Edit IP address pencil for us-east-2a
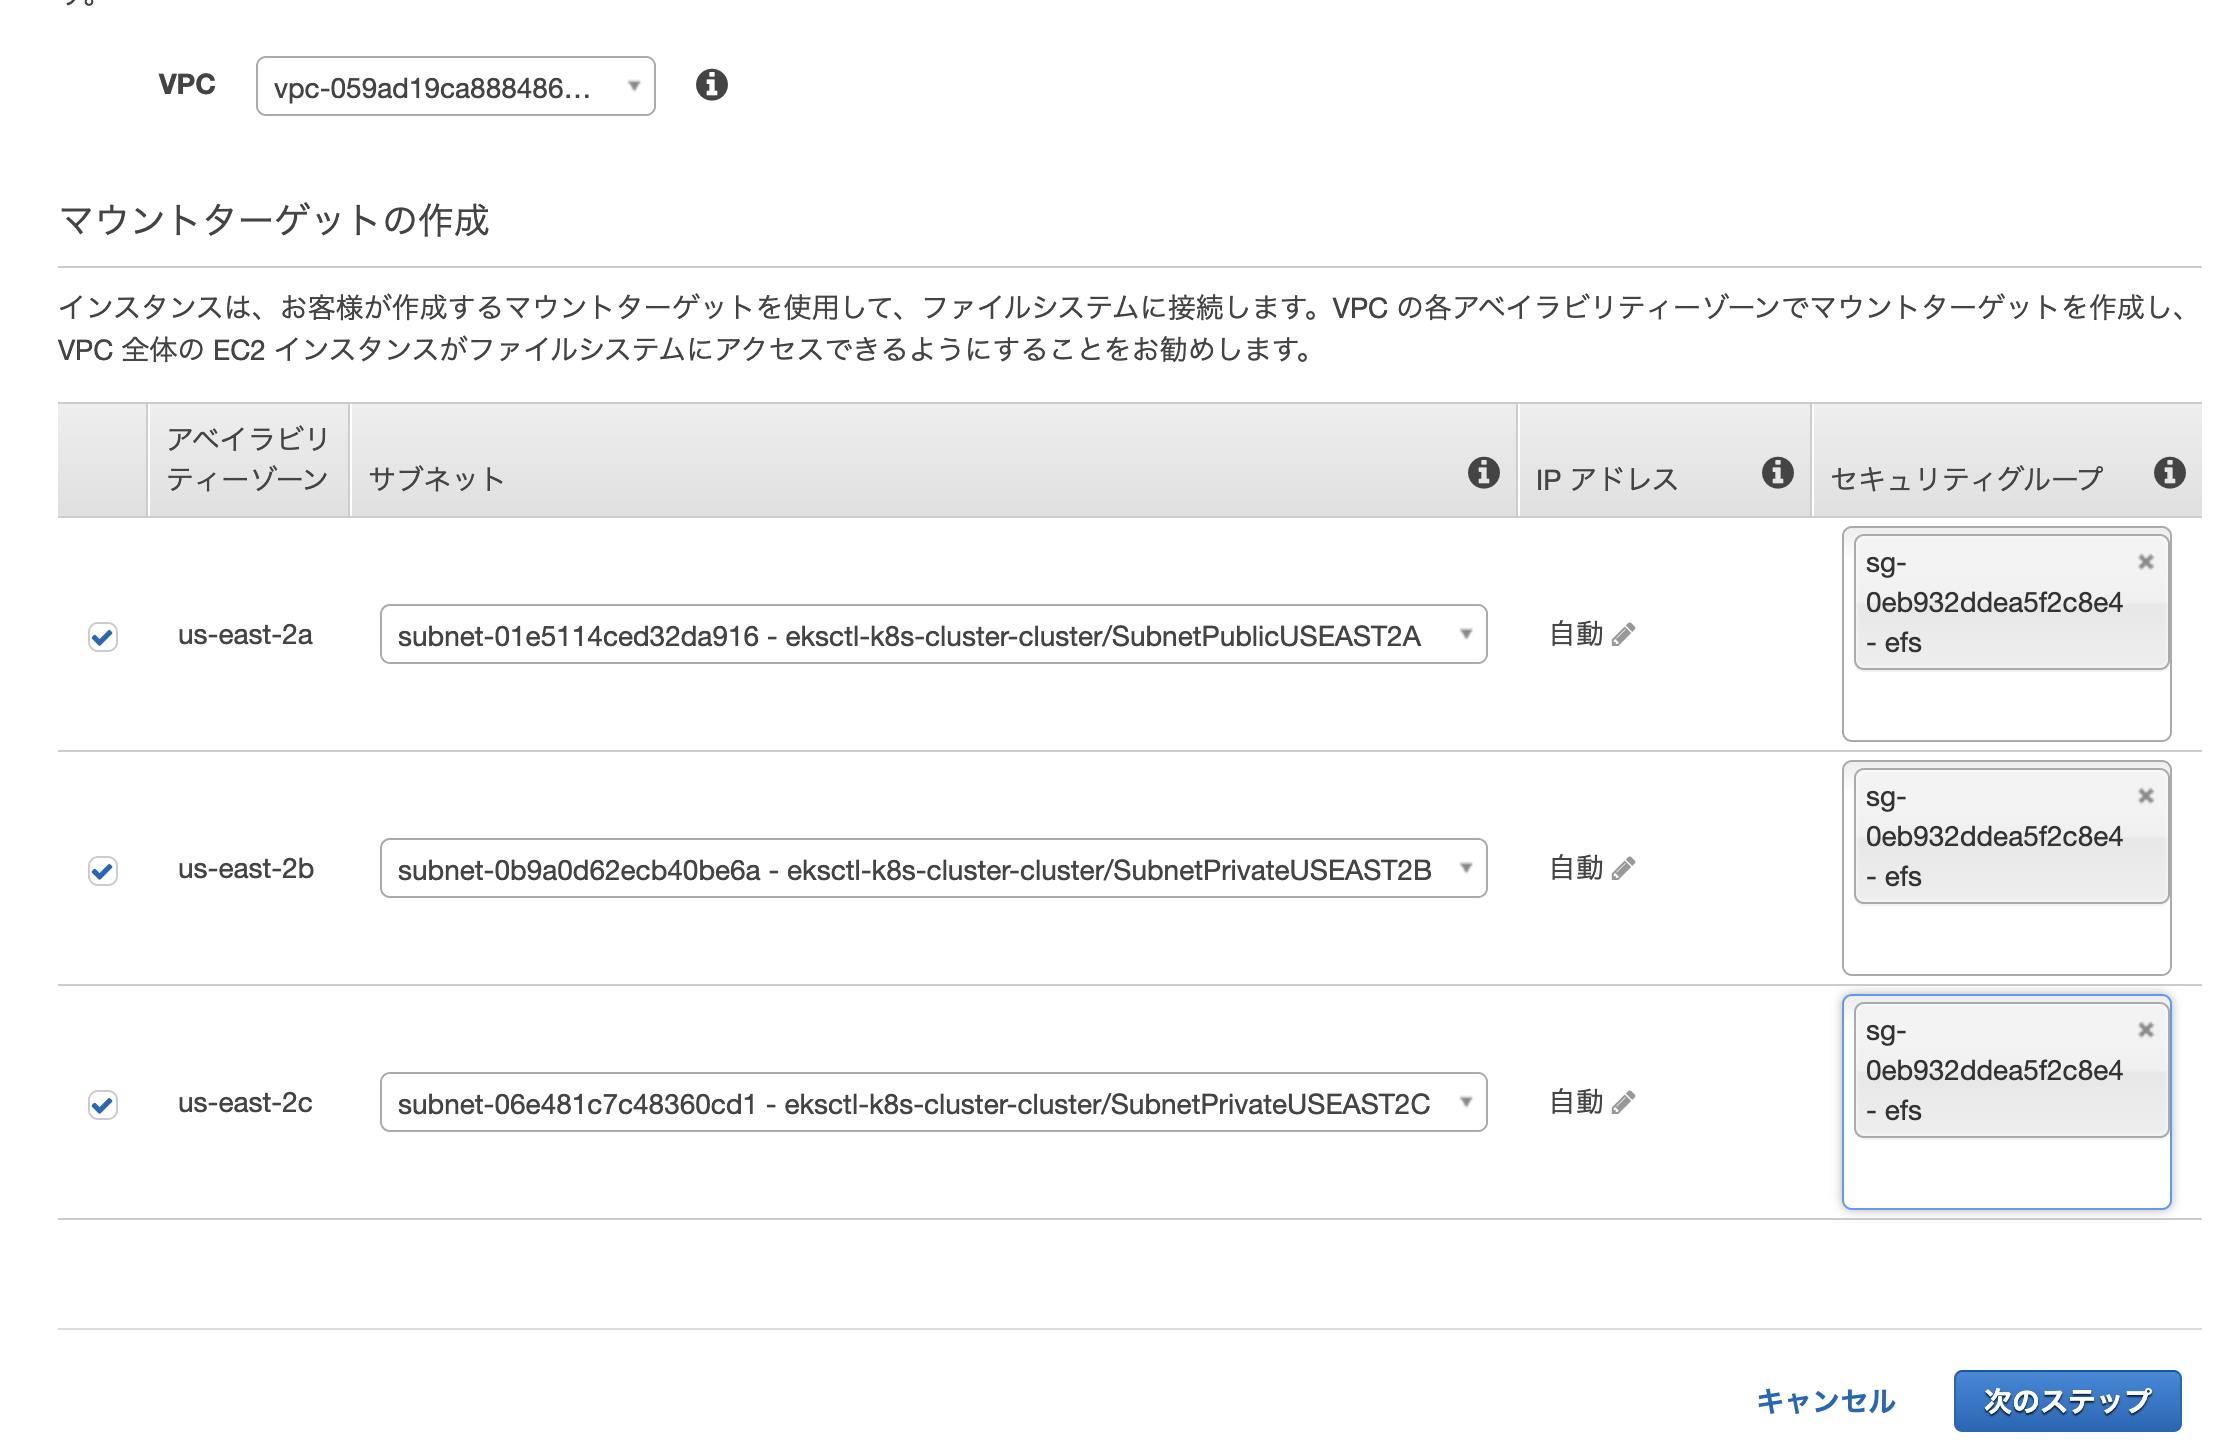Screen dimensions: 2238x1444 coord(1623,634)
